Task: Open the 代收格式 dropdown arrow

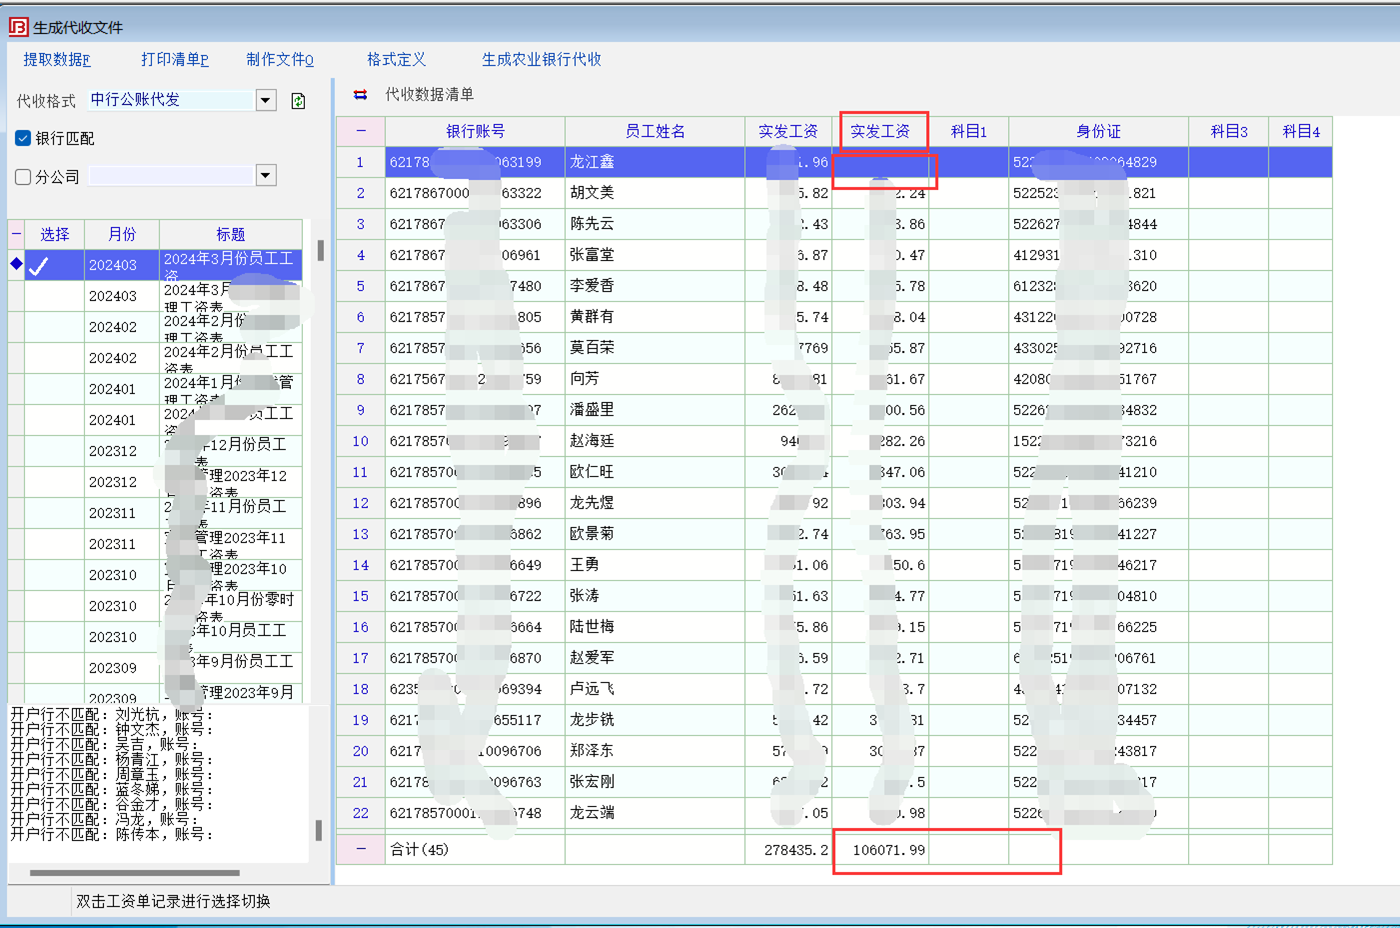Action: 266,100
